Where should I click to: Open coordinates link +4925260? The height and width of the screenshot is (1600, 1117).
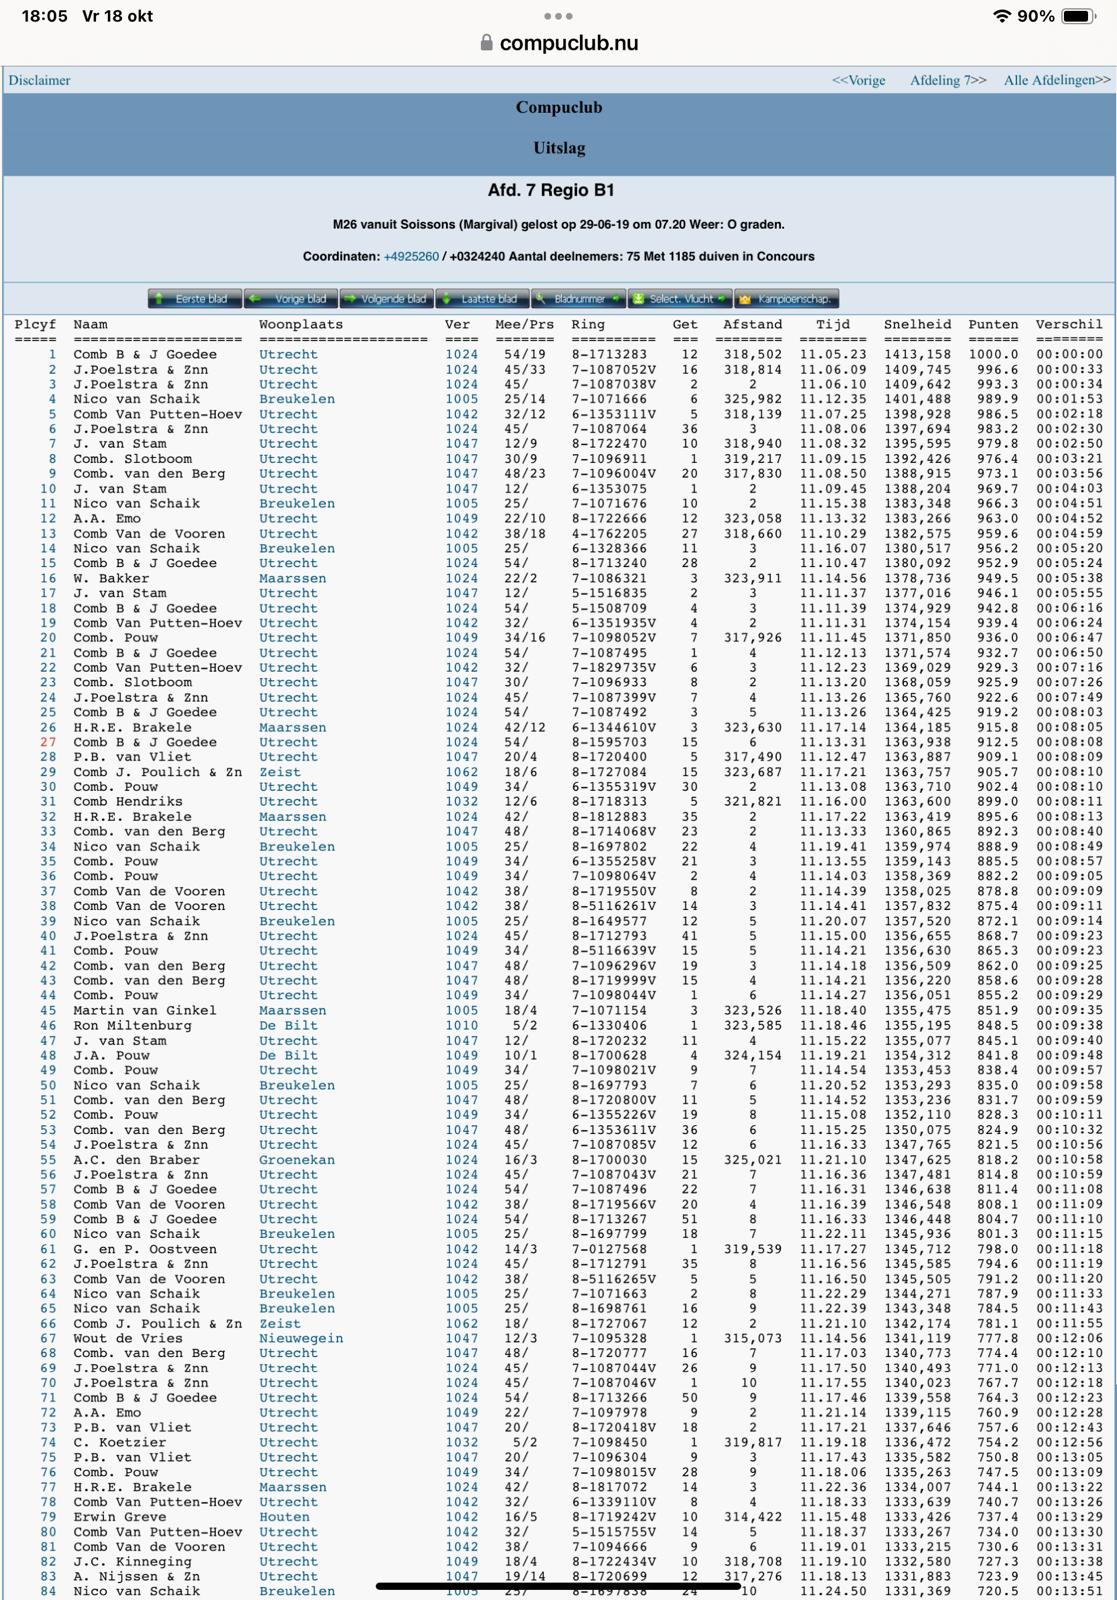(x=411, y=256)
